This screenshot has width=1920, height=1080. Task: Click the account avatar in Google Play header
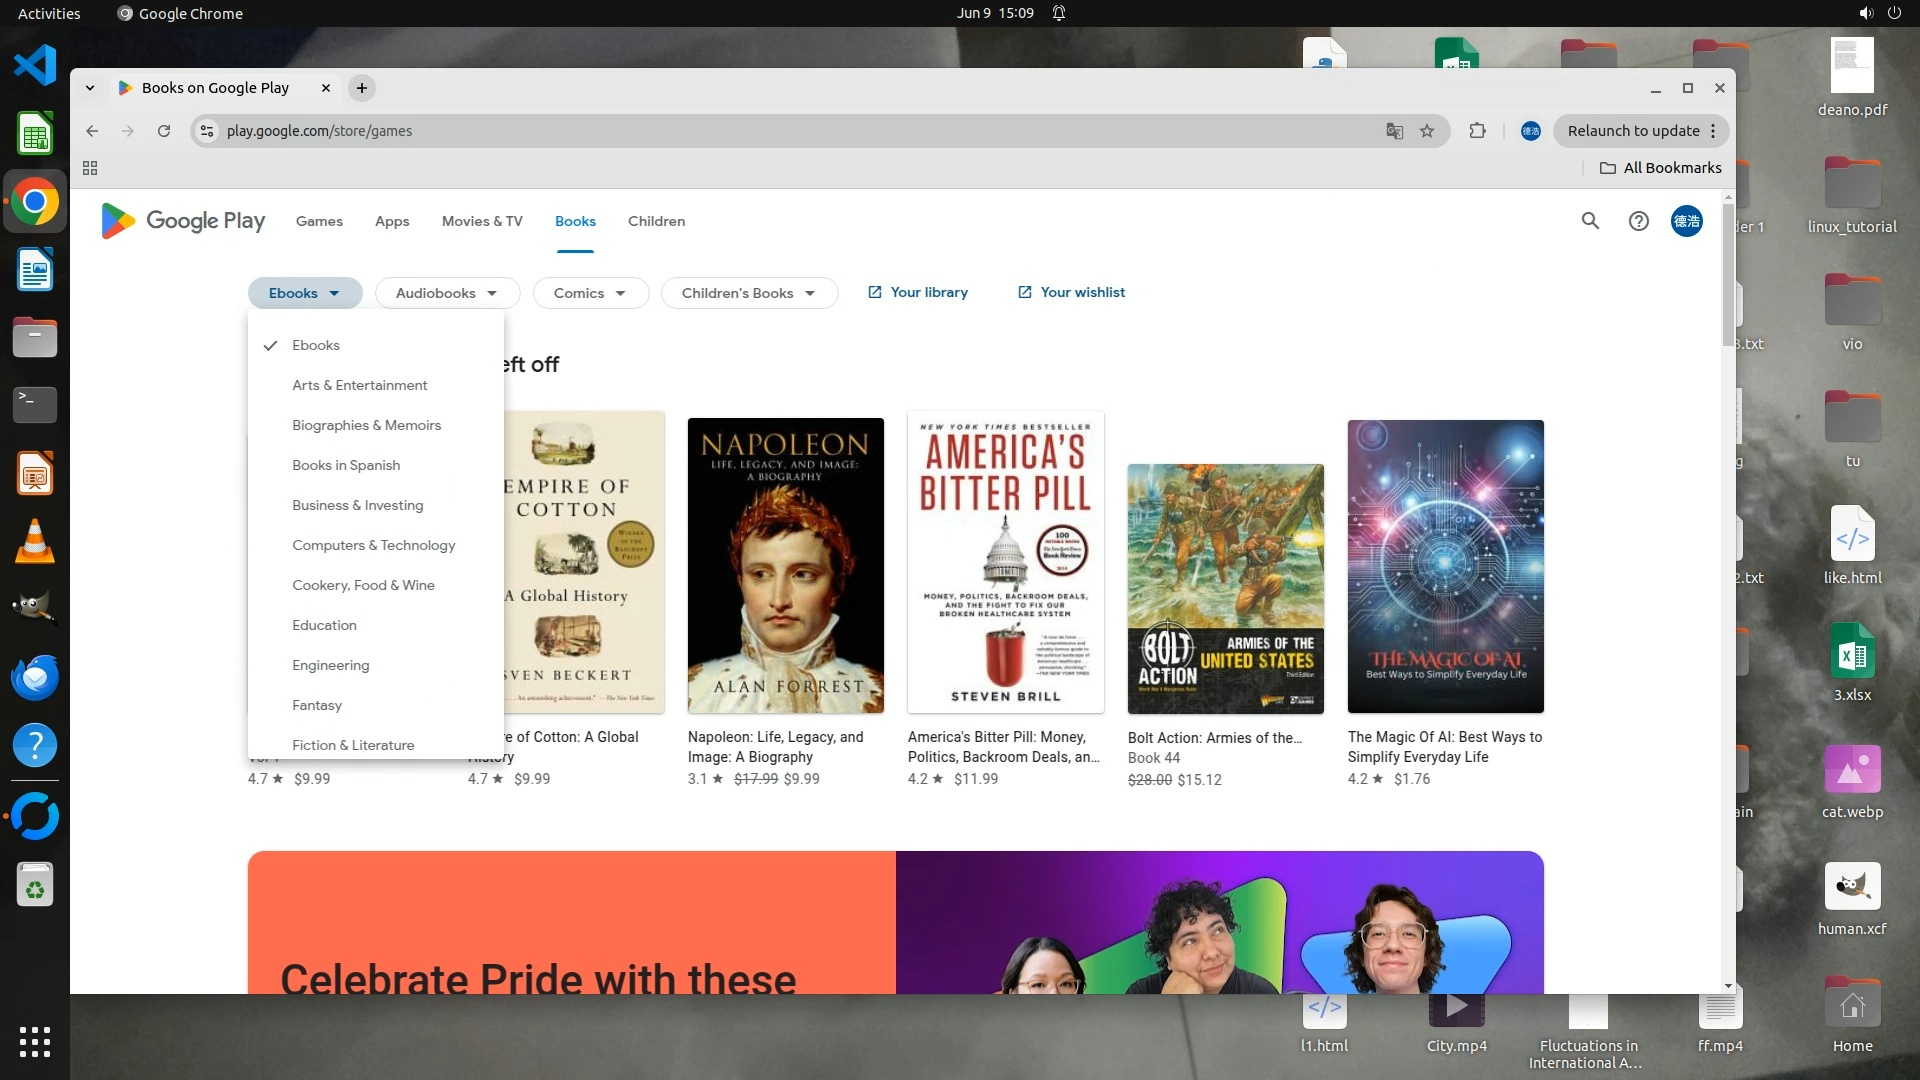(1686, 221)
